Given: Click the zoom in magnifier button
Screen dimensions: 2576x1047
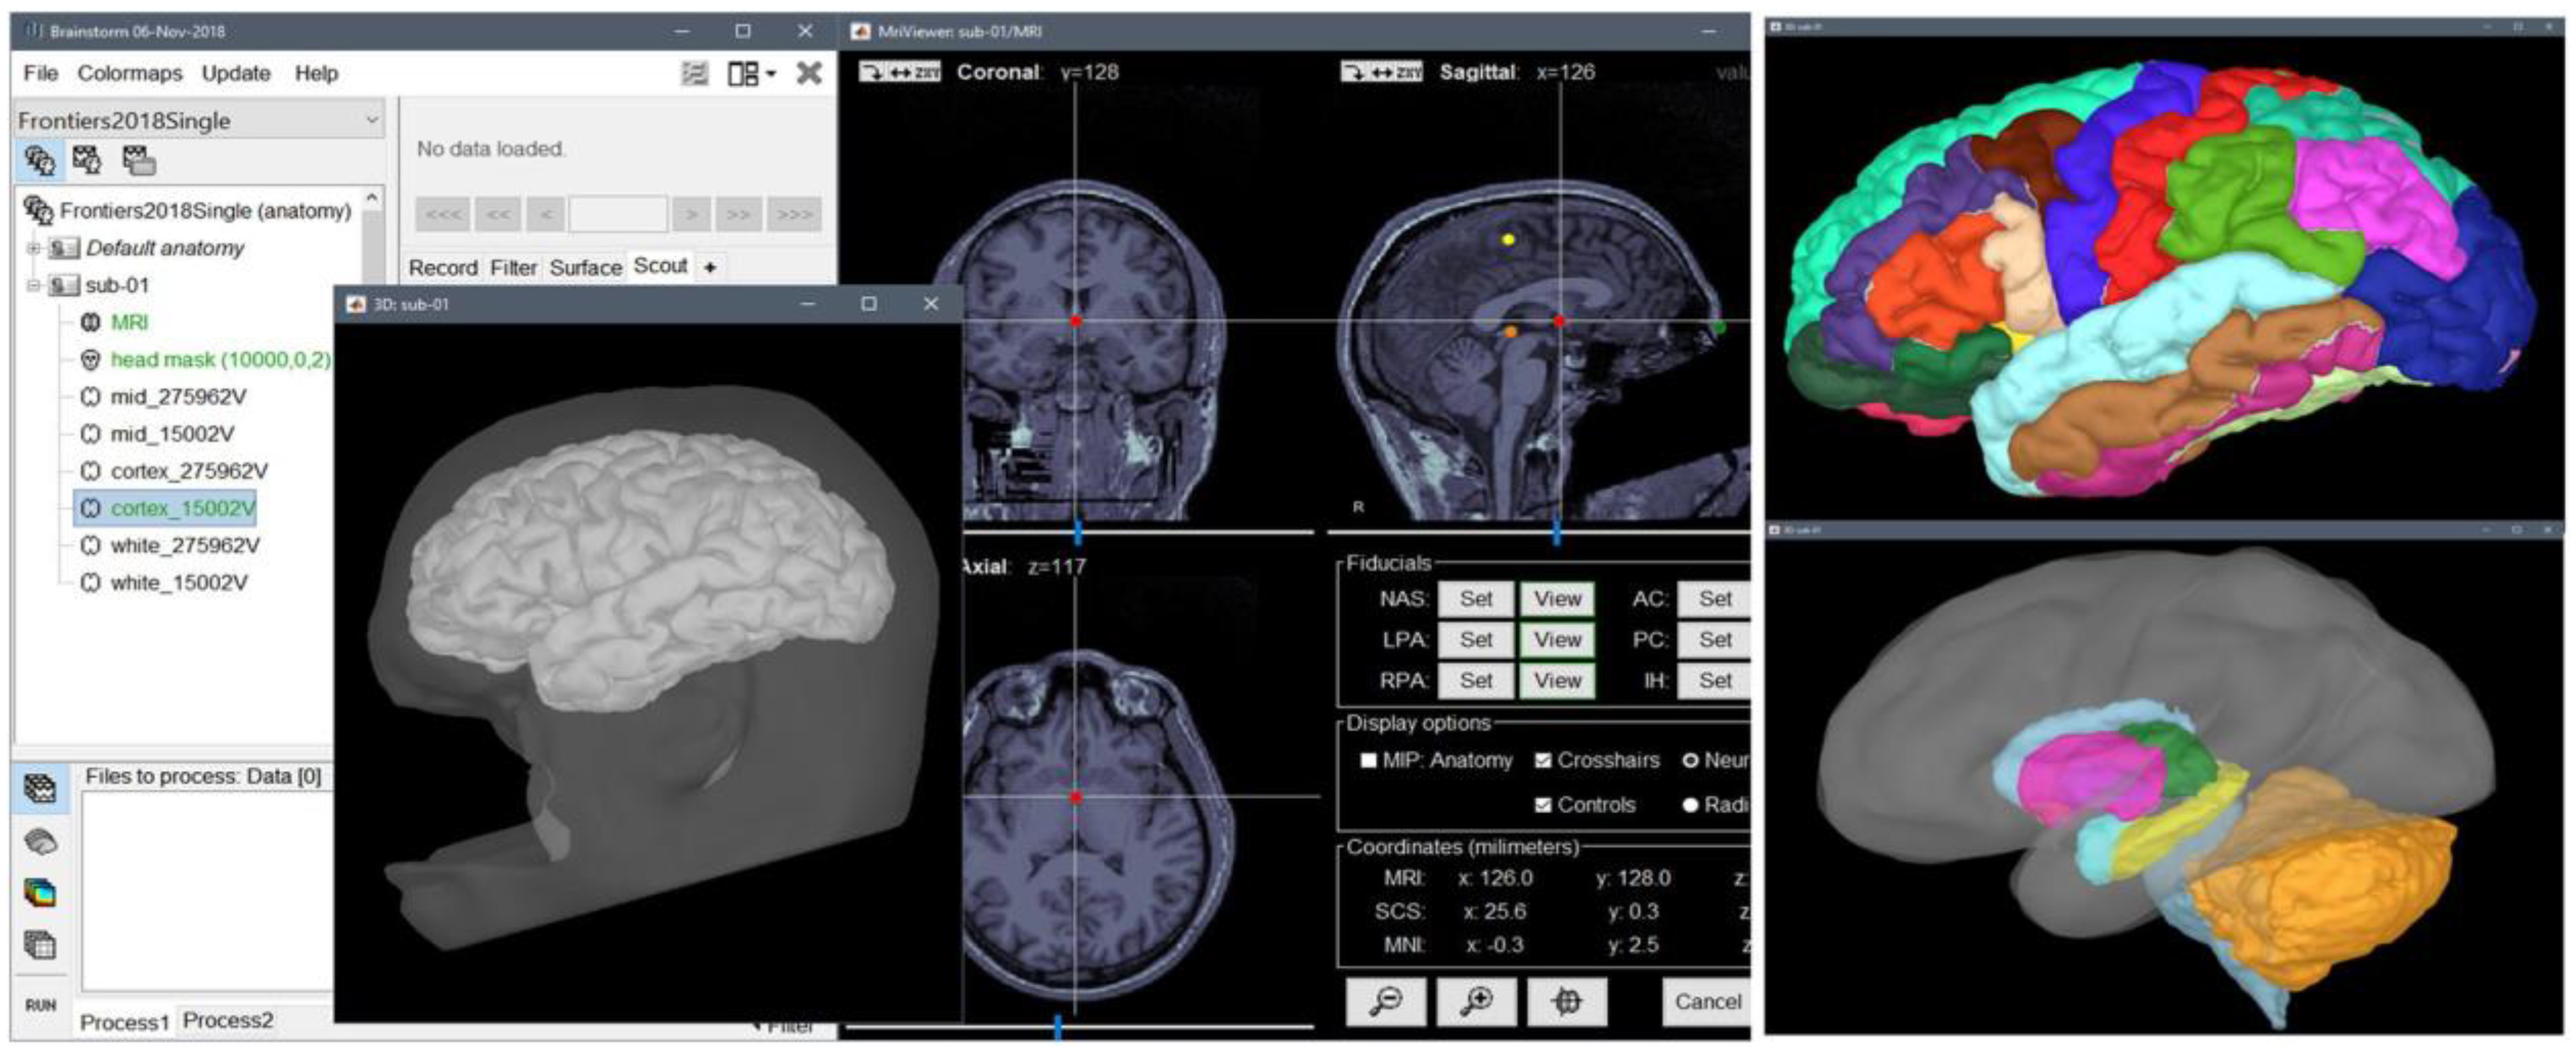Looking at the screenshot, I should click(1475, 1001).
